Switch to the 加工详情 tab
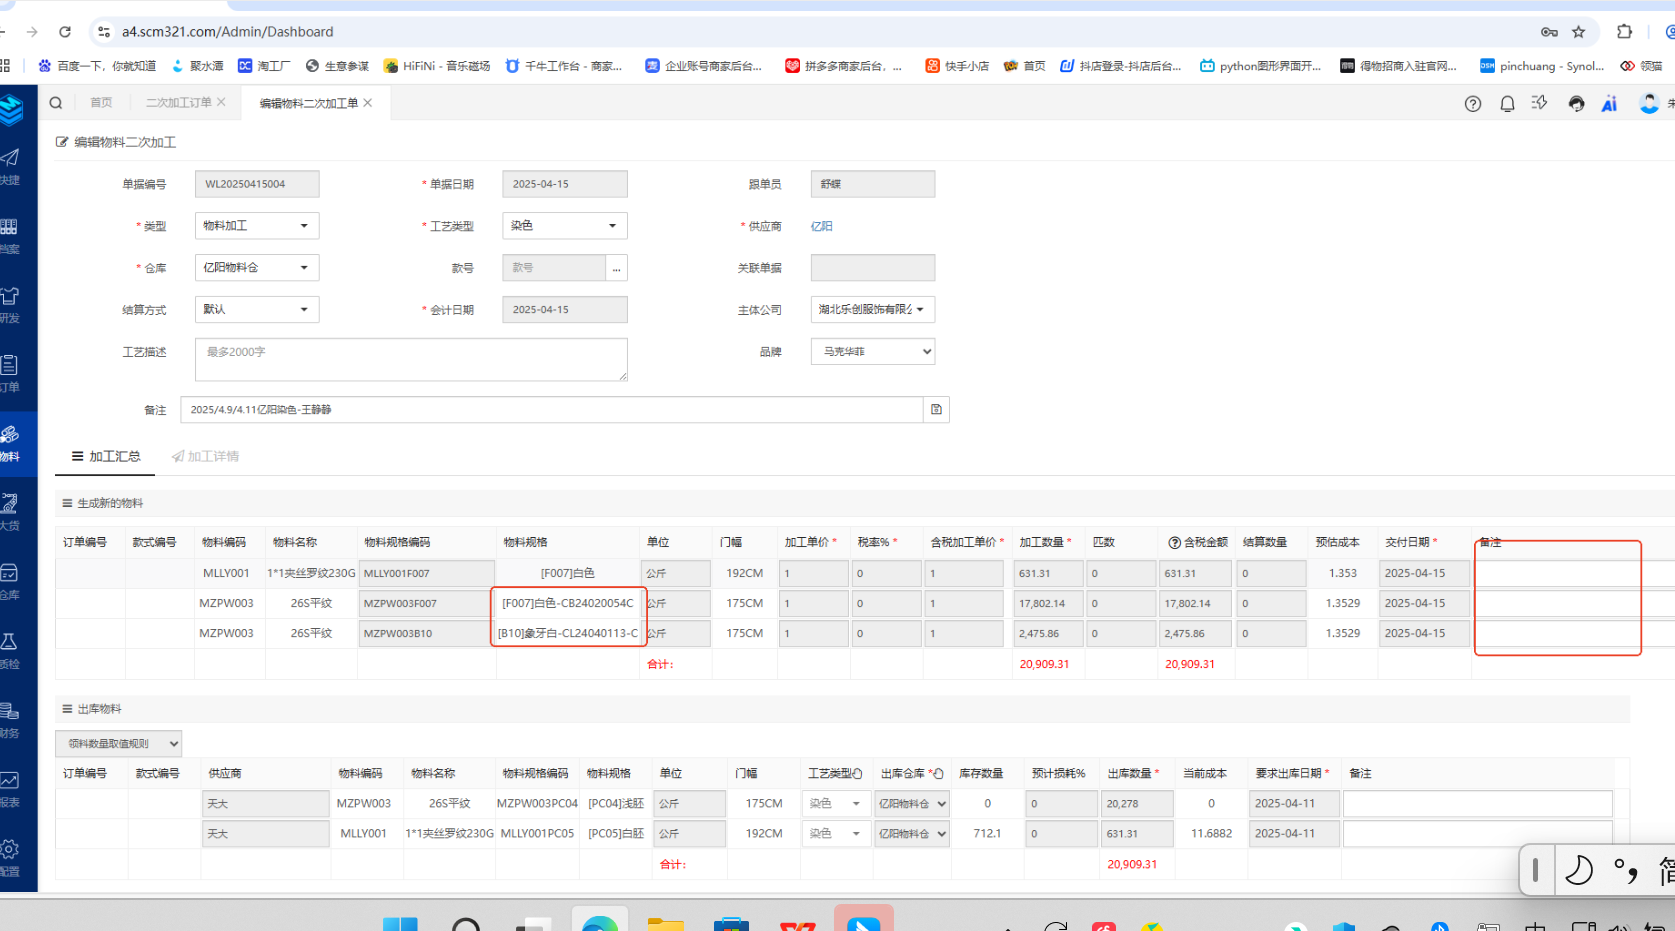Viewport: 1675px width, 931px height. (206, 457)
